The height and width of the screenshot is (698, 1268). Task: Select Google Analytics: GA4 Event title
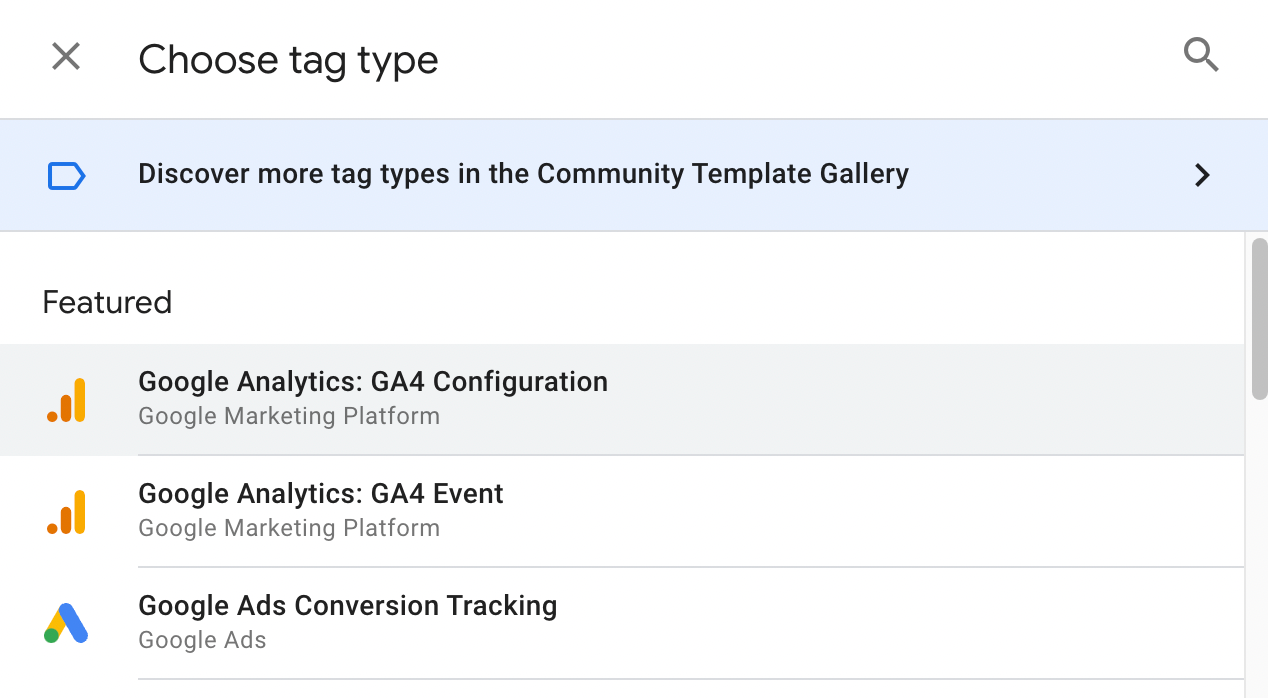[321, 494]
